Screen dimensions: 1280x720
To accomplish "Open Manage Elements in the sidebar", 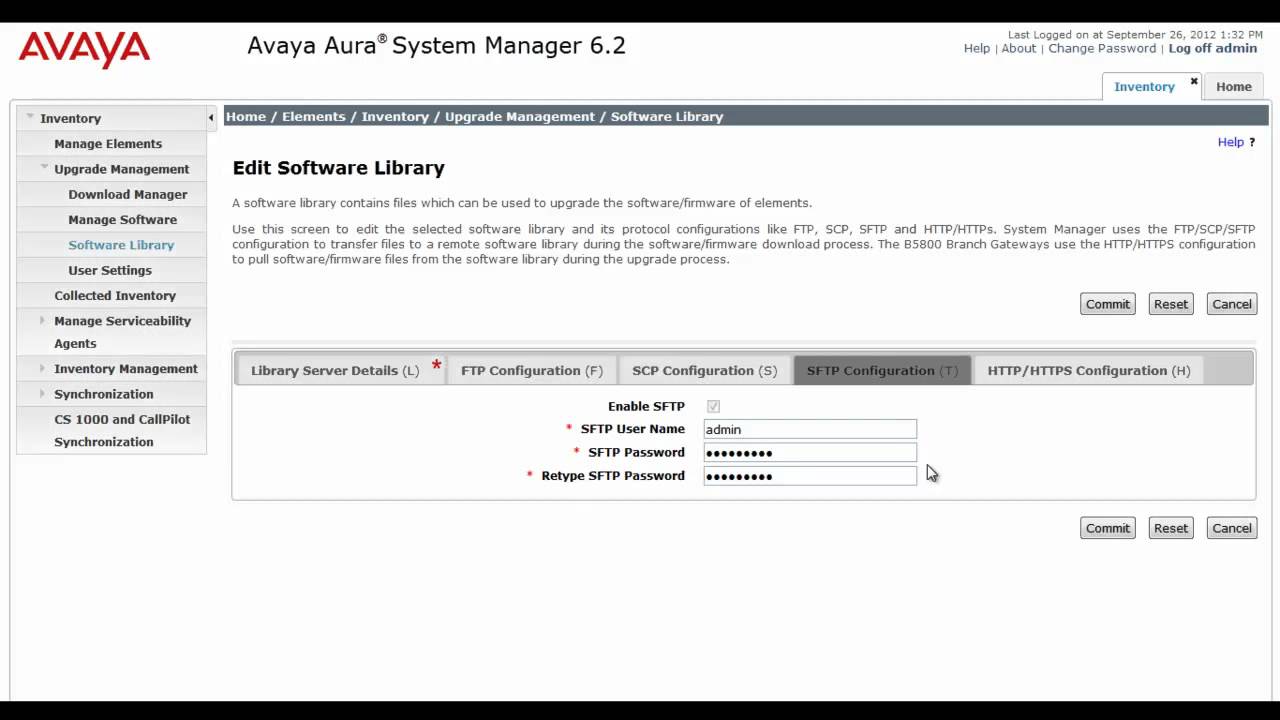I will 108,143.
